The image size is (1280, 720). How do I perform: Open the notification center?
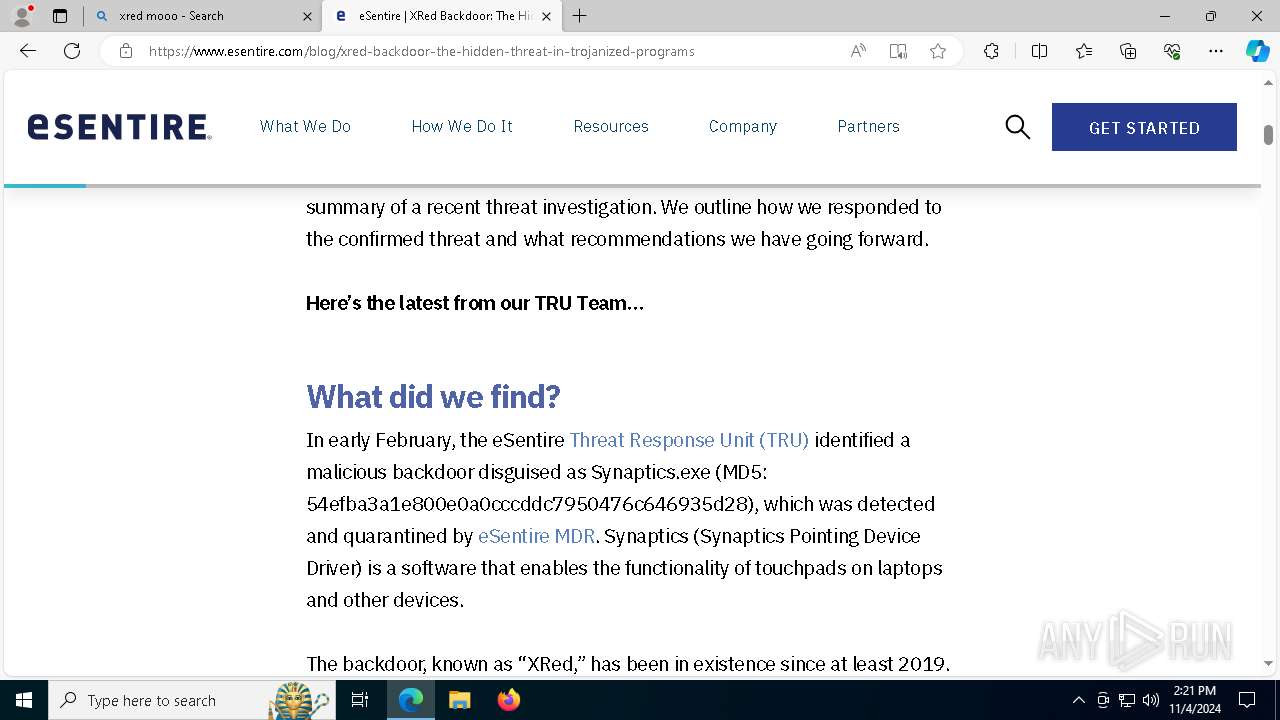(x=1247, y=700)
